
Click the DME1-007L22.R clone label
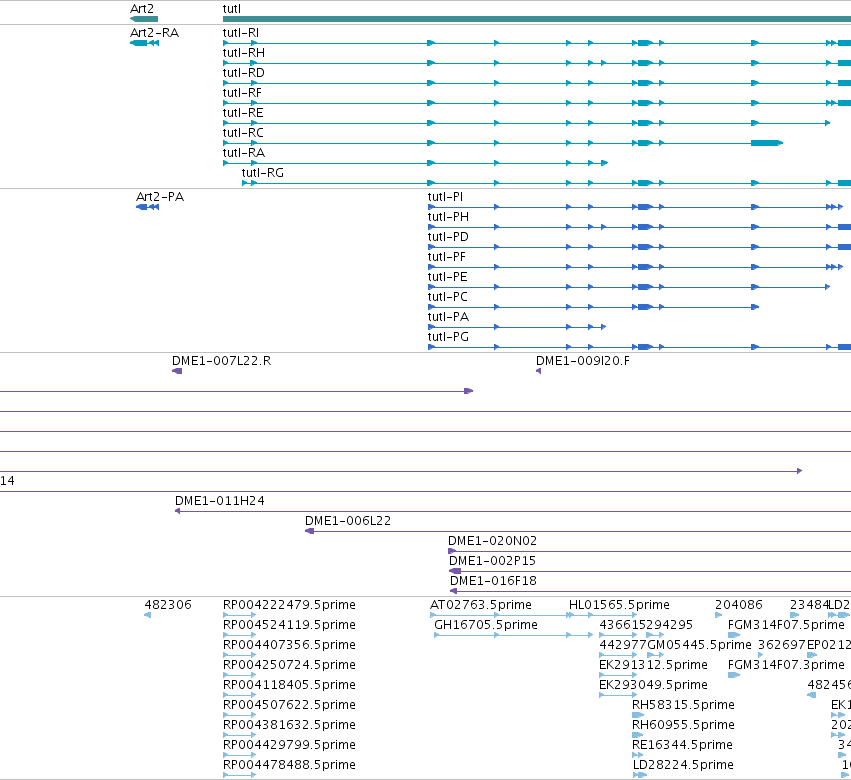click(221, 361)
